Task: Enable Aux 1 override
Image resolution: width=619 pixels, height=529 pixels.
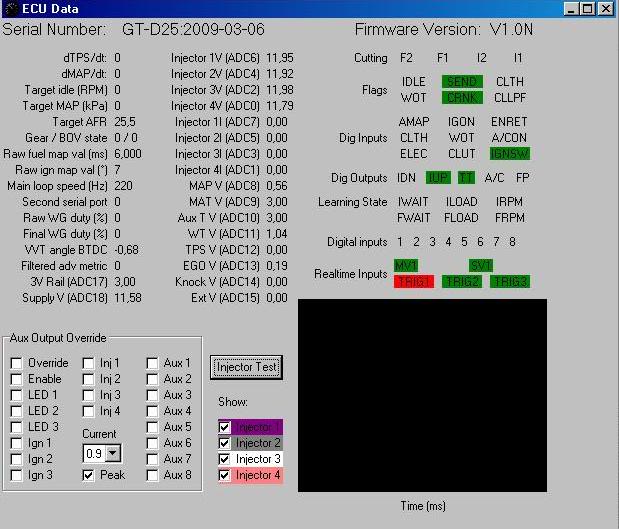Action: click(152, 363)
